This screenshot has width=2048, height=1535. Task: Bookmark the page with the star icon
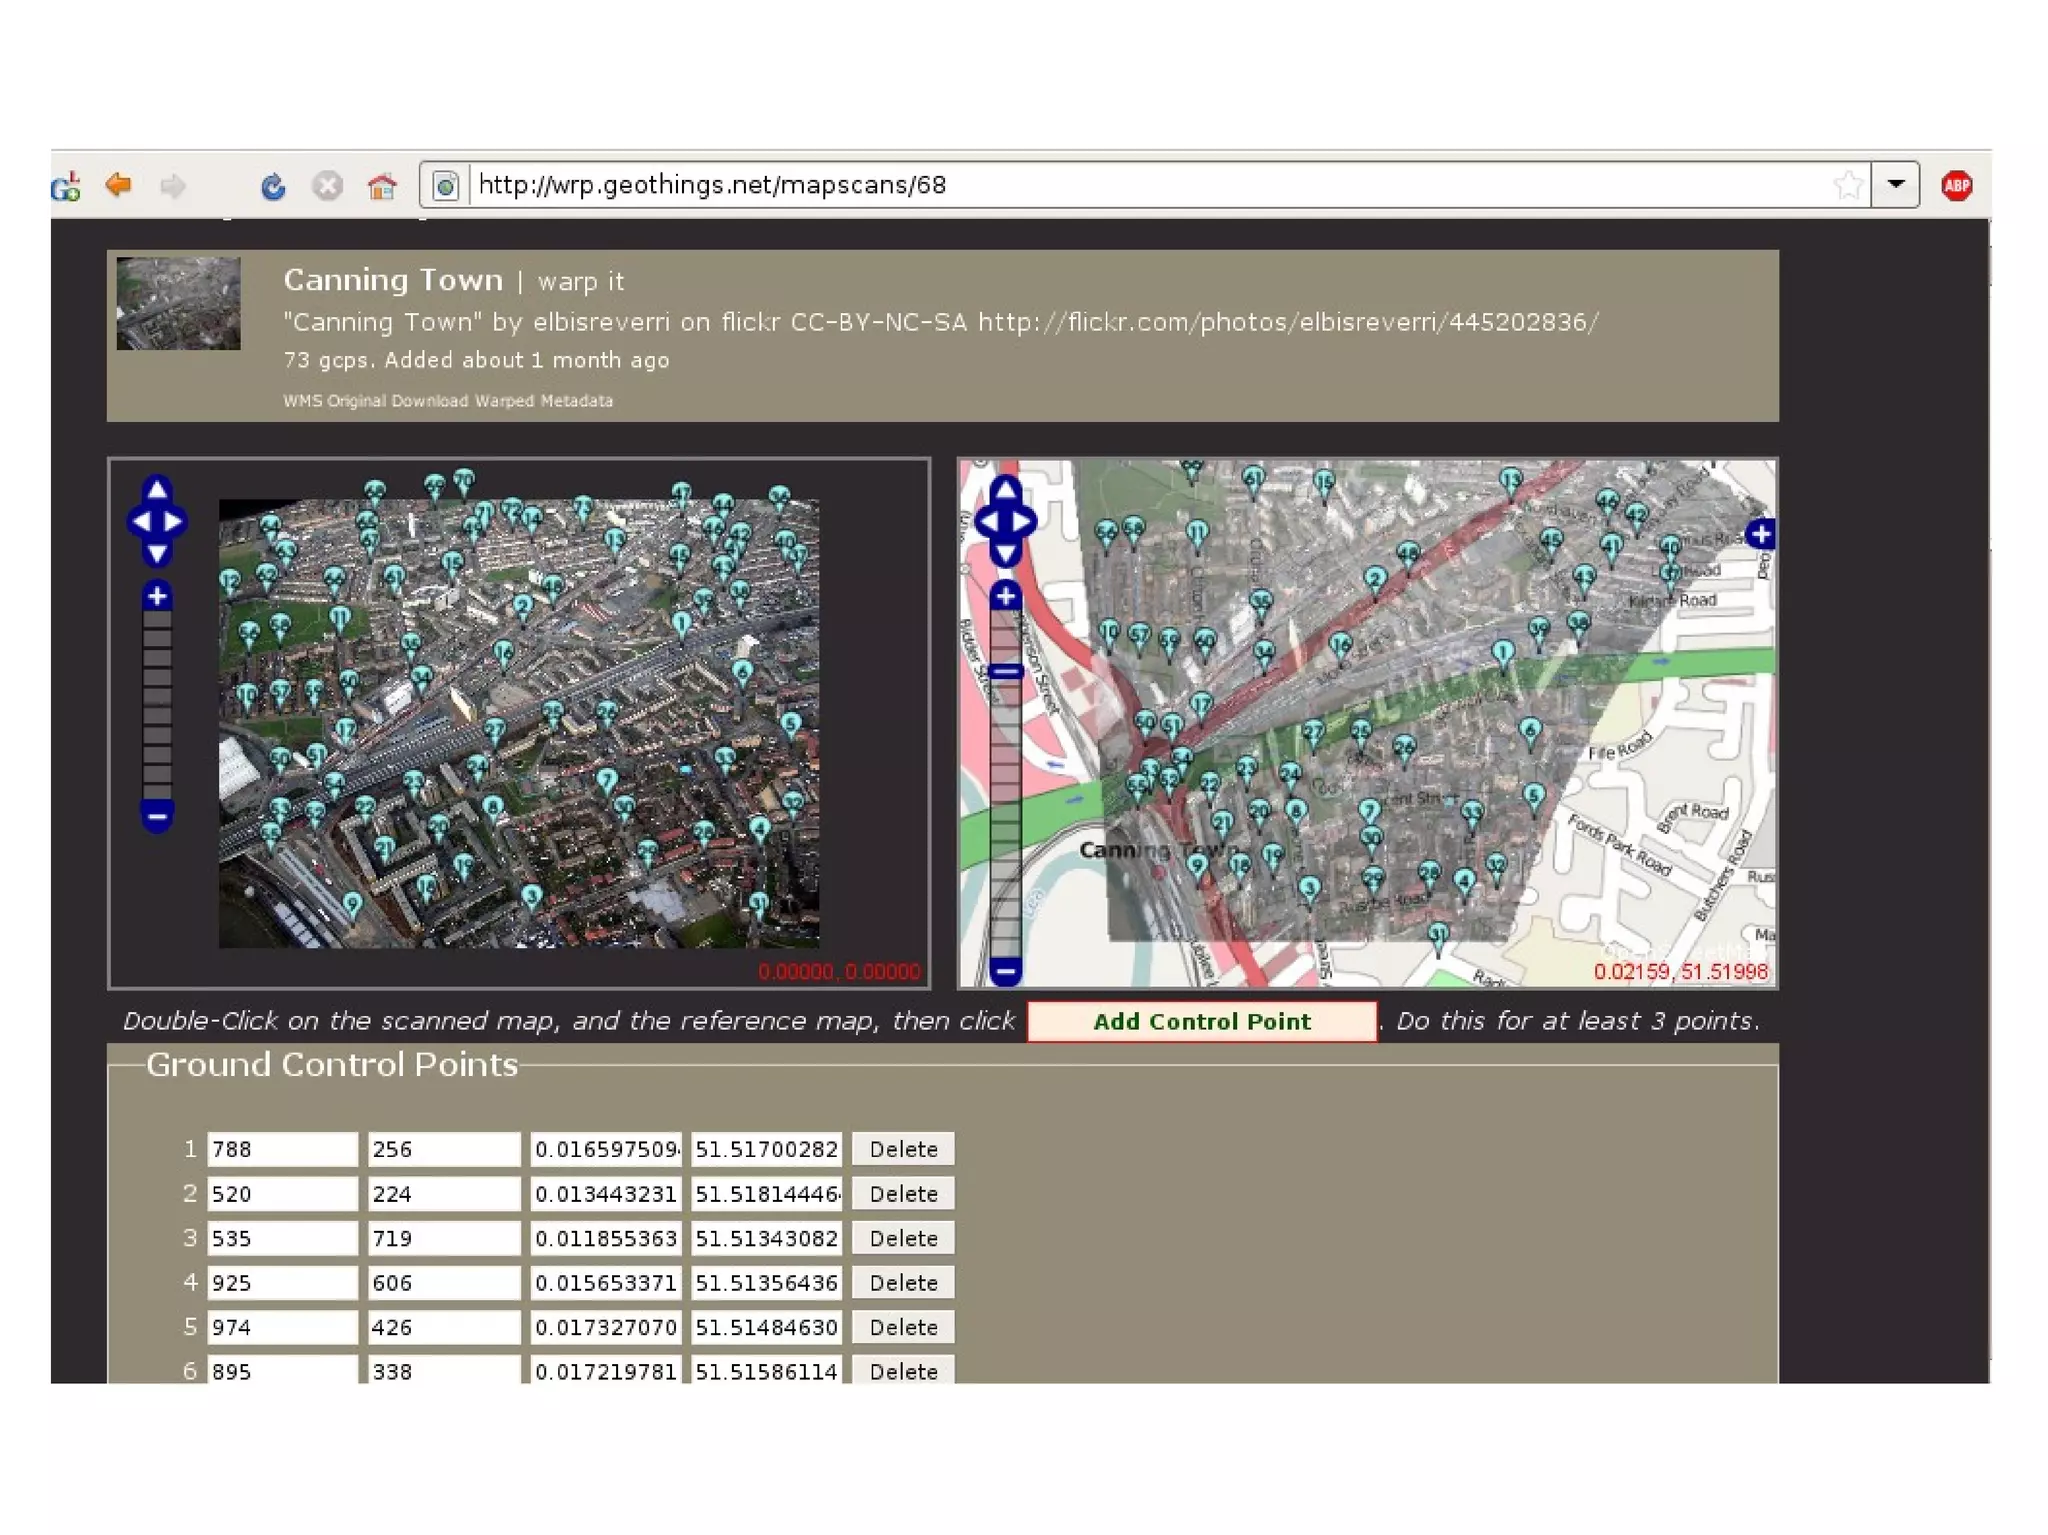pyautogui.click(x=1847, y=185)
